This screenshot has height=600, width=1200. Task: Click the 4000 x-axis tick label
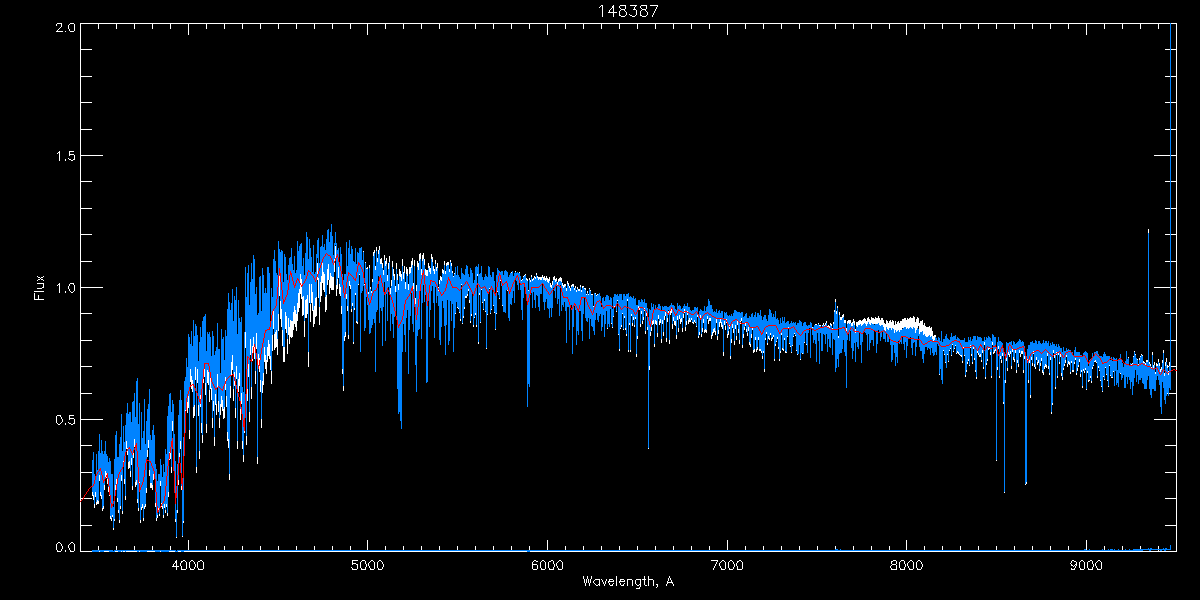[188, 563]
